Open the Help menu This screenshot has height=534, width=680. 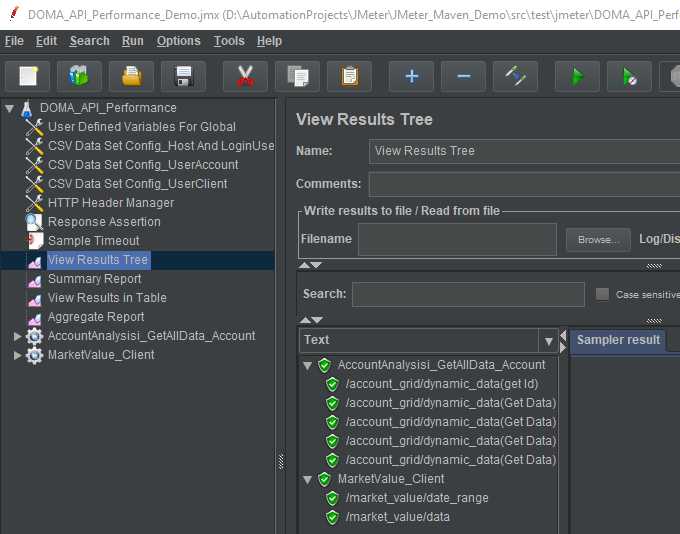[269, 41]
